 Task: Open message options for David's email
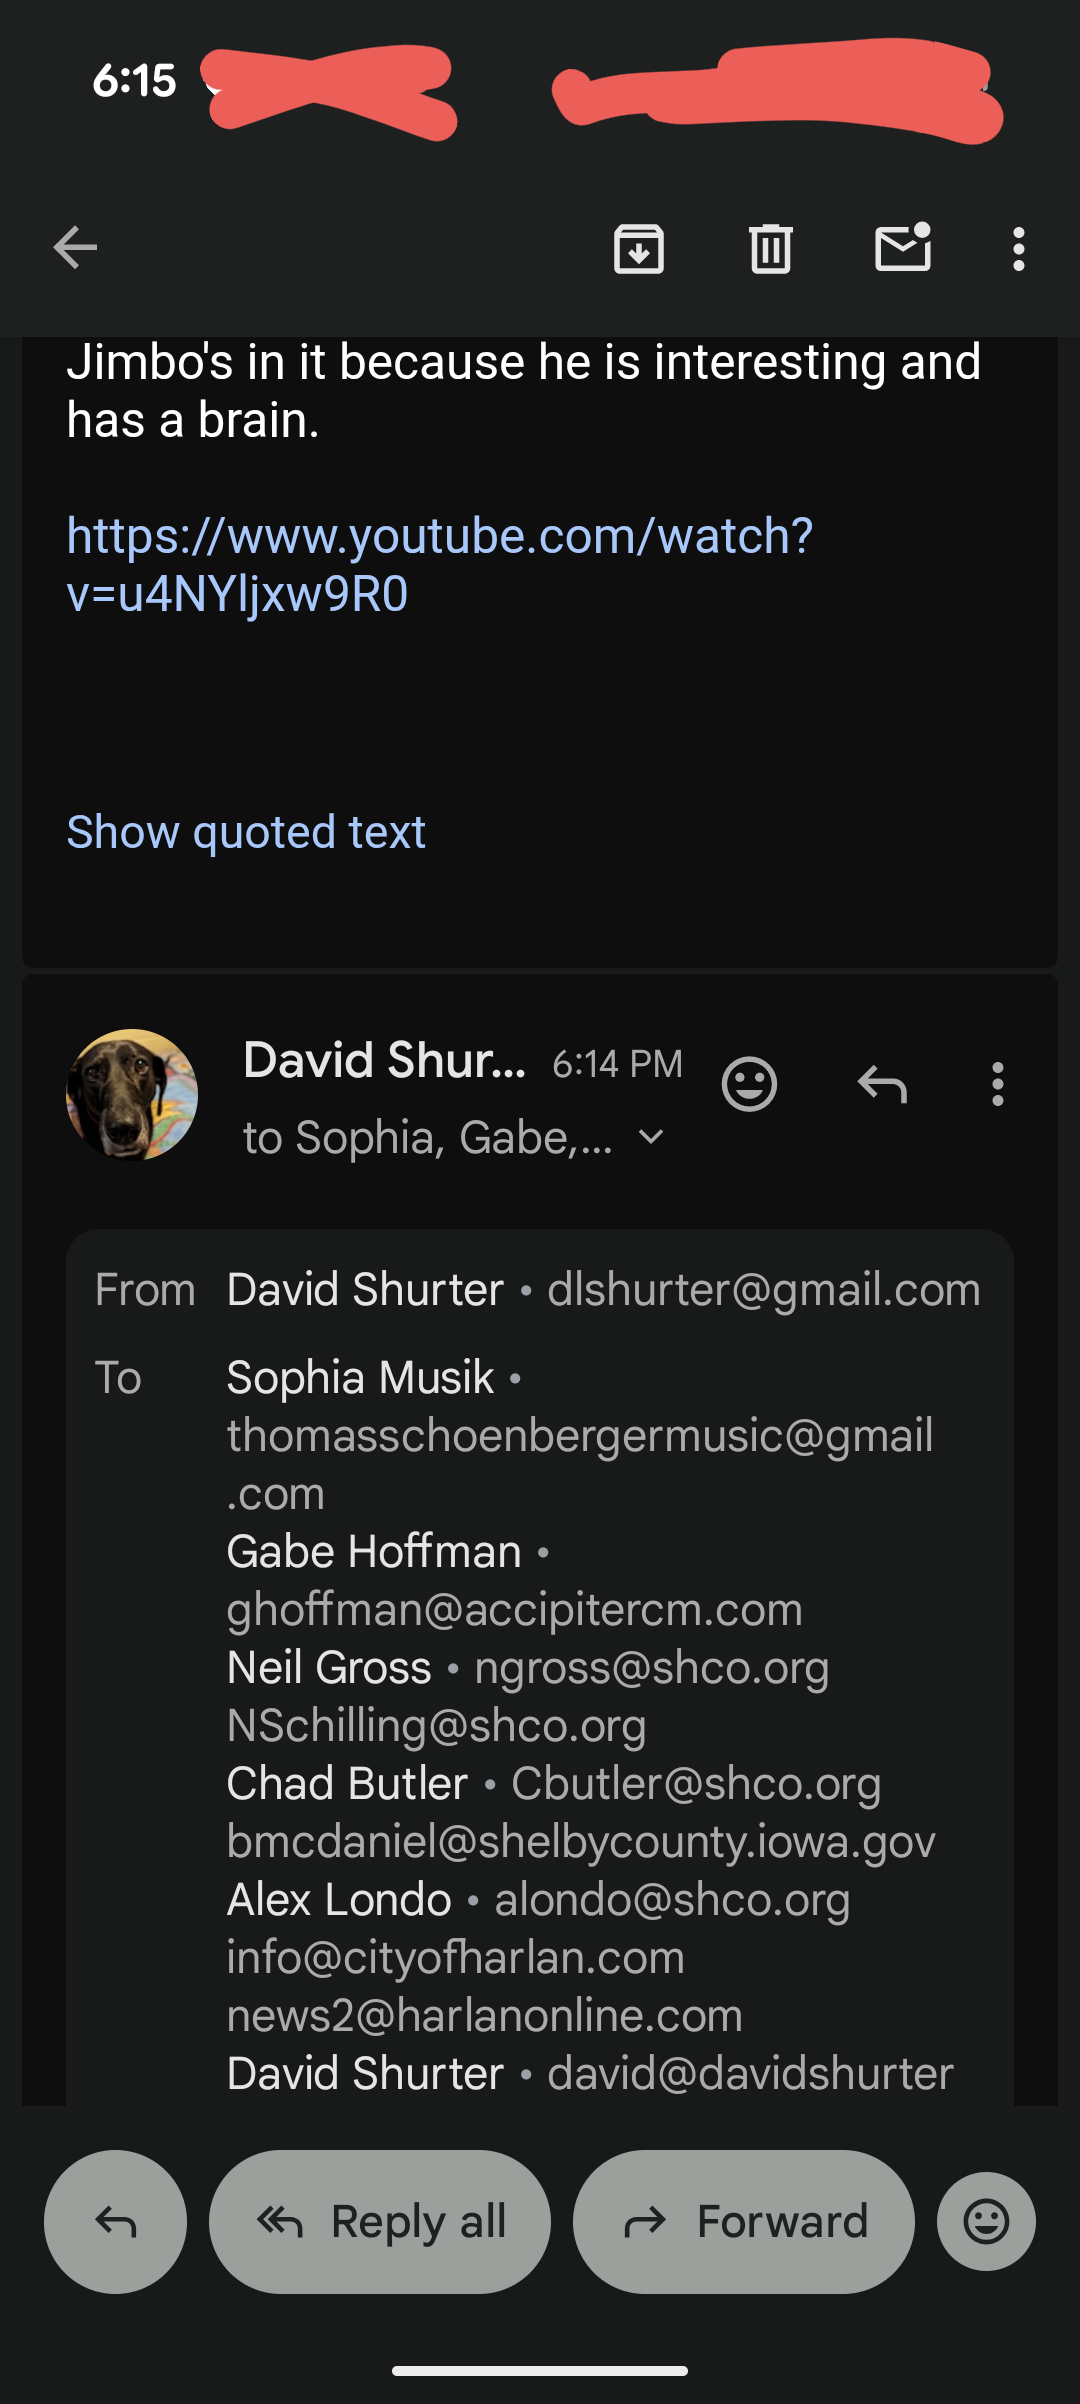(997, 1084)
